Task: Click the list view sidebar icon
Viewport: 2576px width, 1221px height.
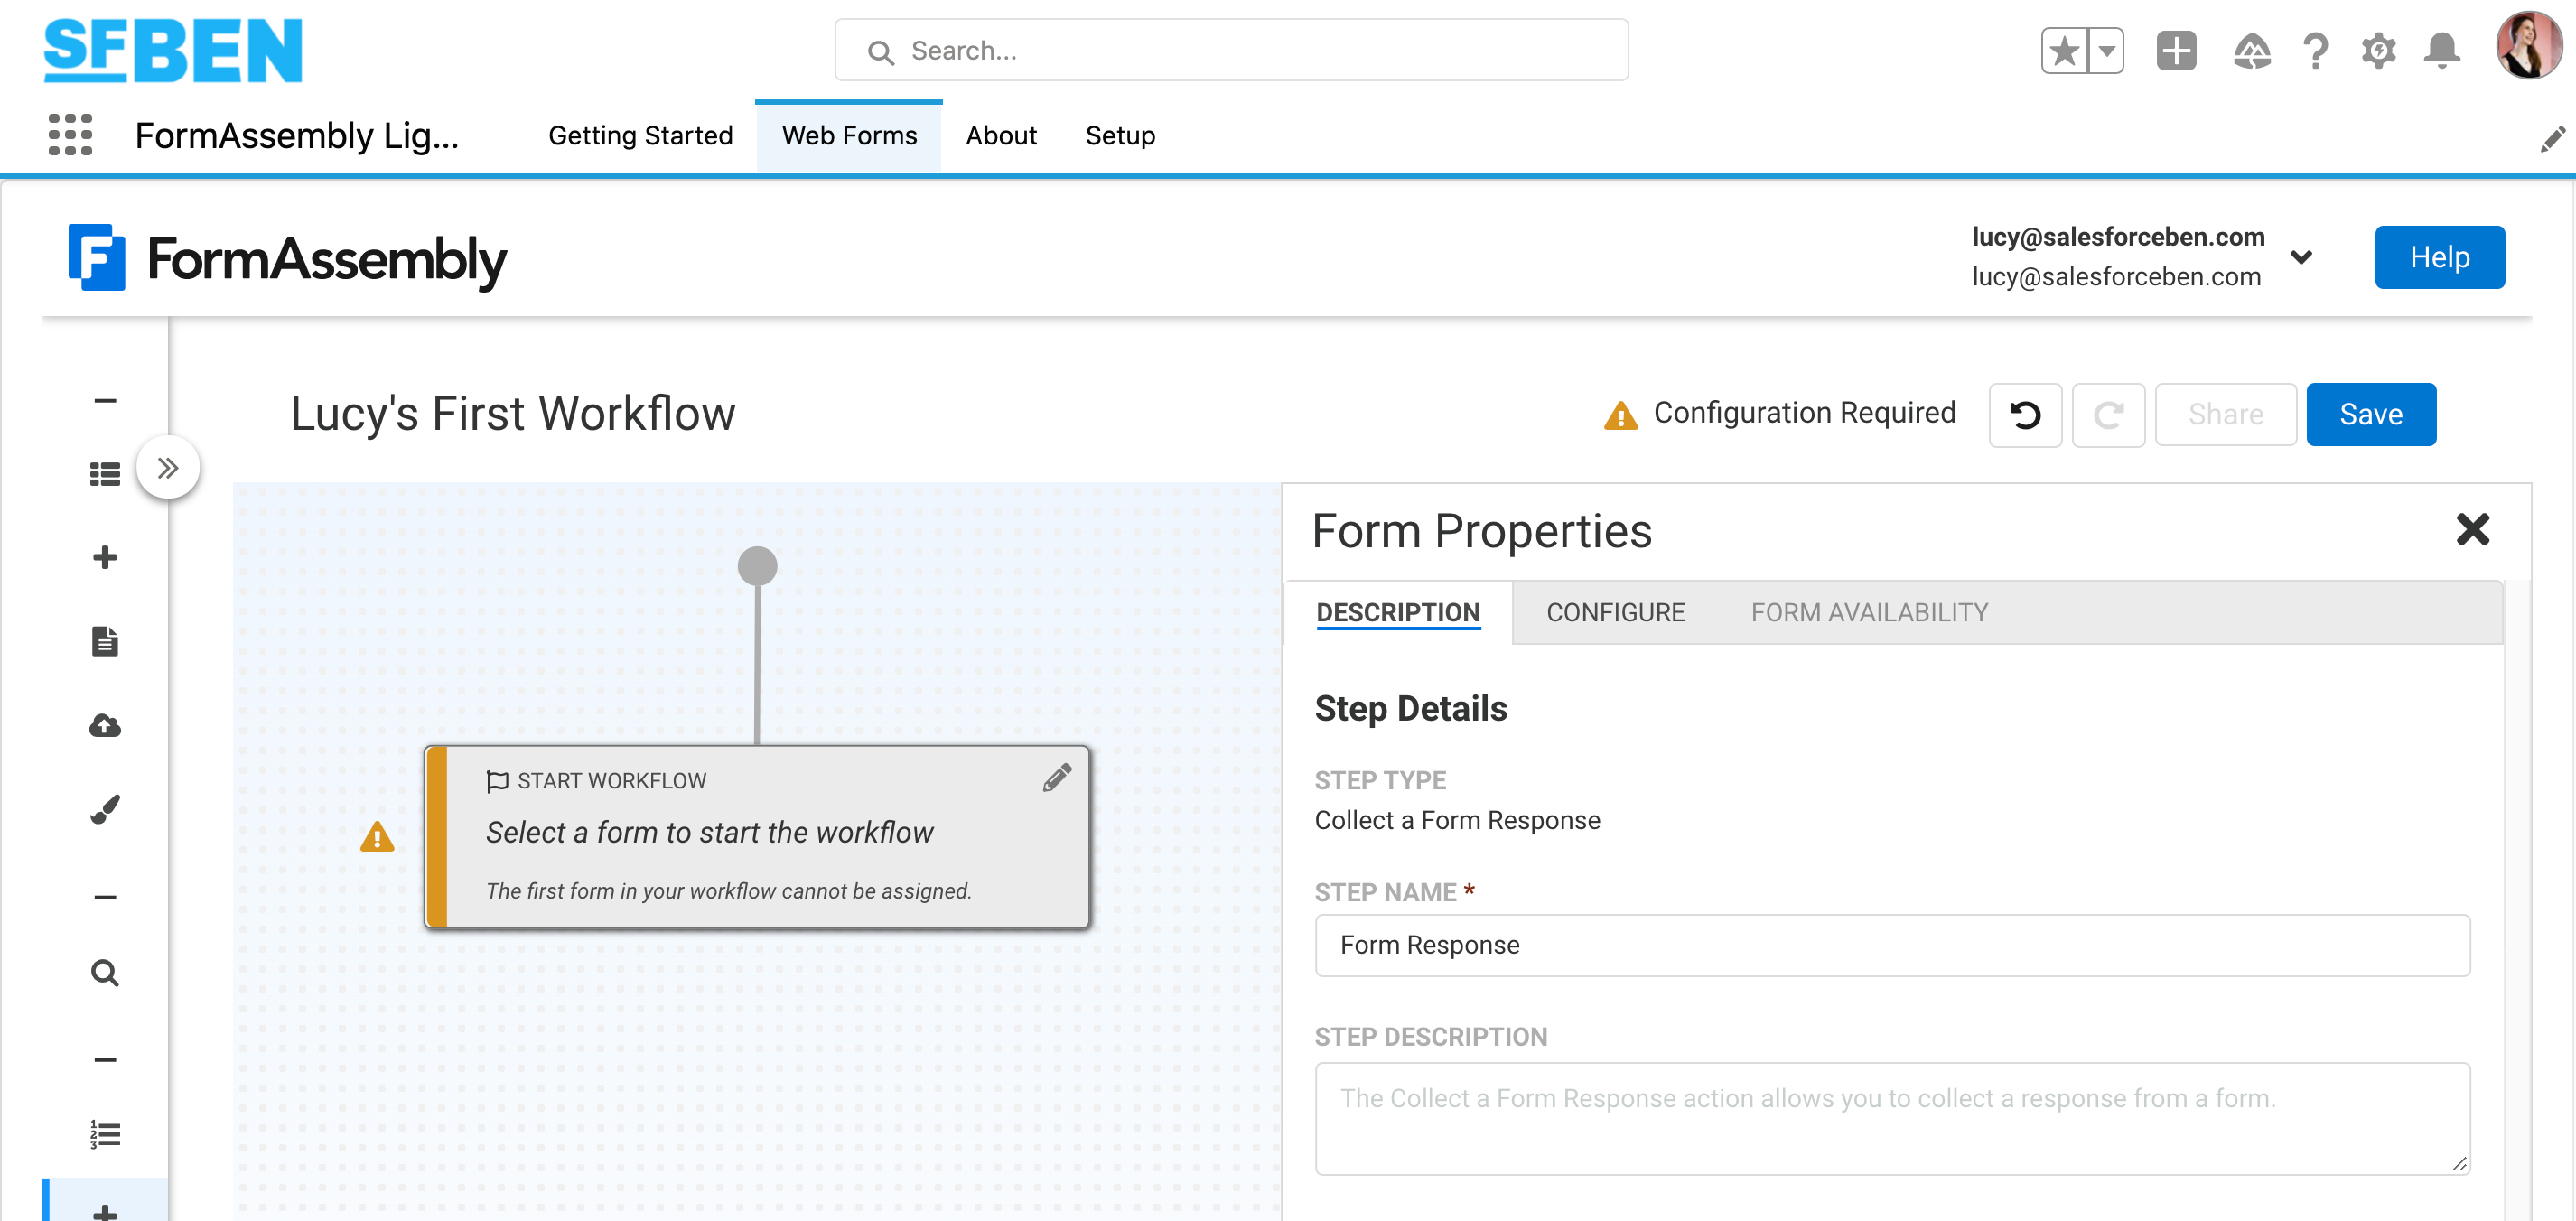Action: [105, 474]
